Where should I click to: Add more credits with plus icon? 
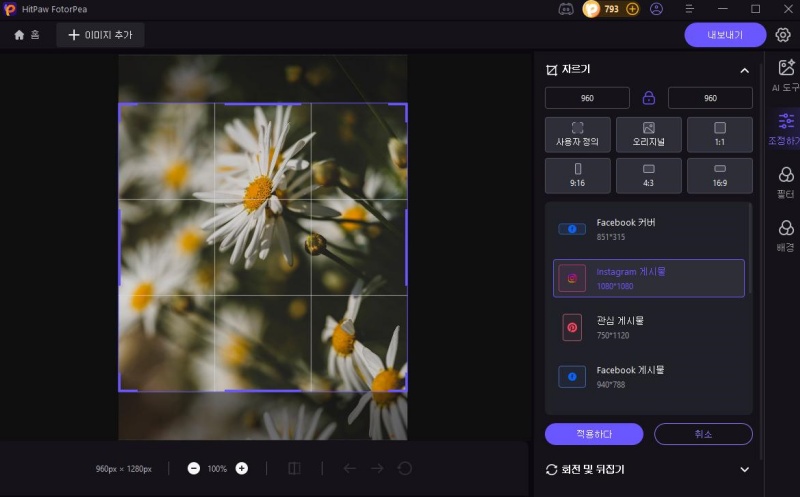click(632, 9)
